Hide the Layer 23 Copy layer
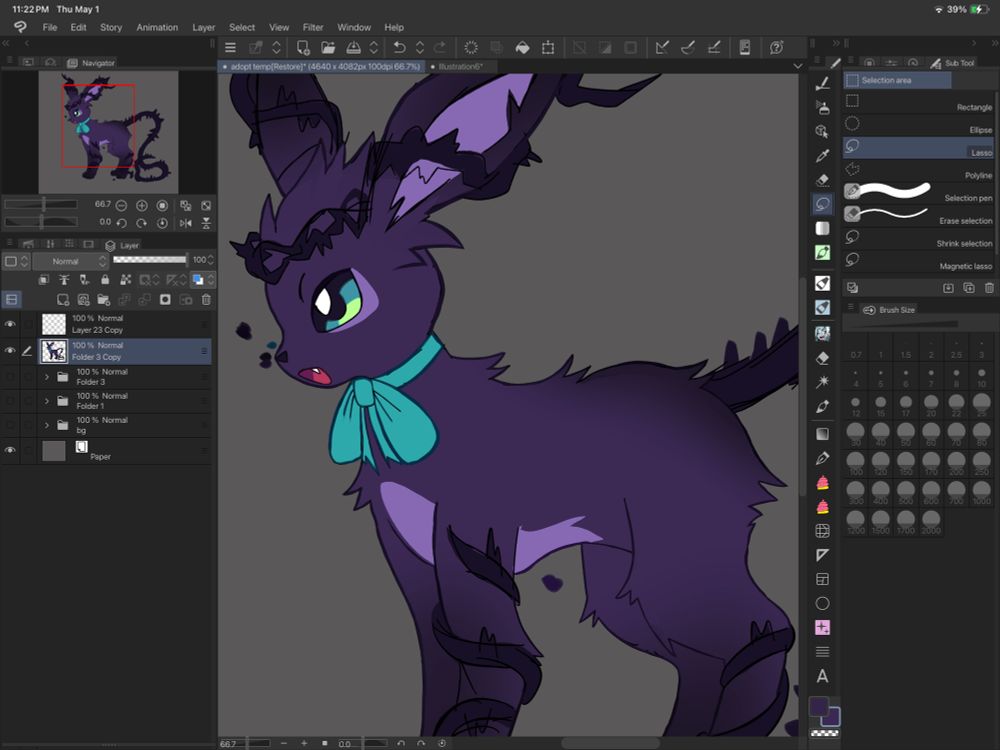Screen dimensions: 1000x750 point(10,324)
